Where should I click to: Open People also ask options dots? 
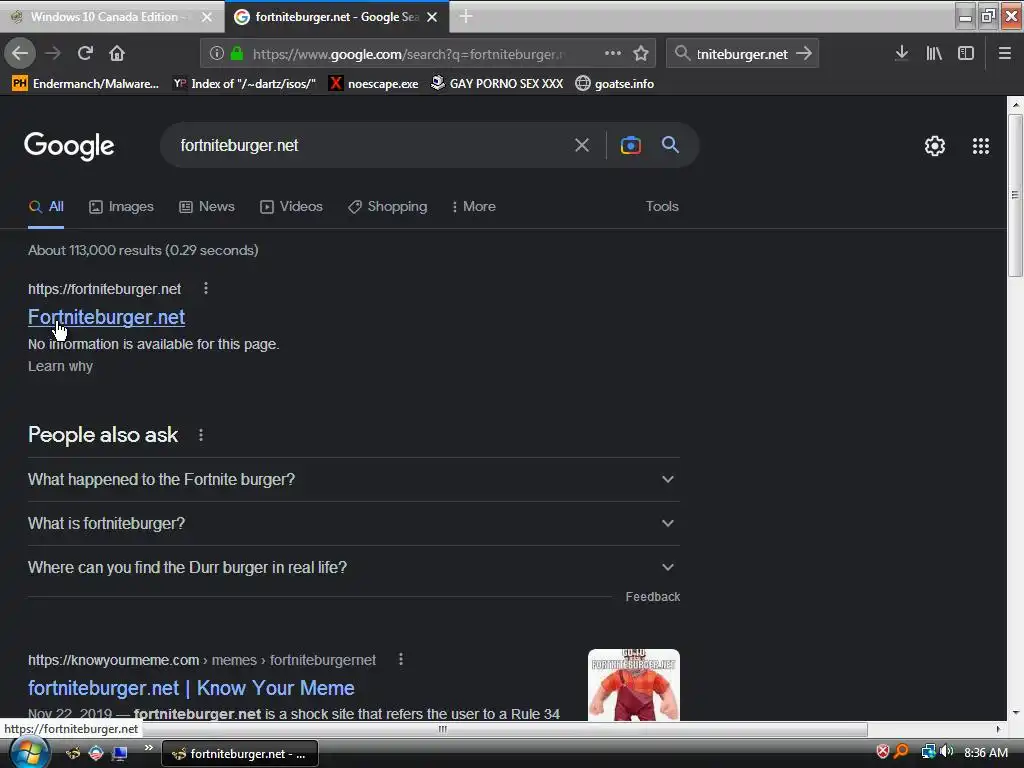[x=201, y=435]
